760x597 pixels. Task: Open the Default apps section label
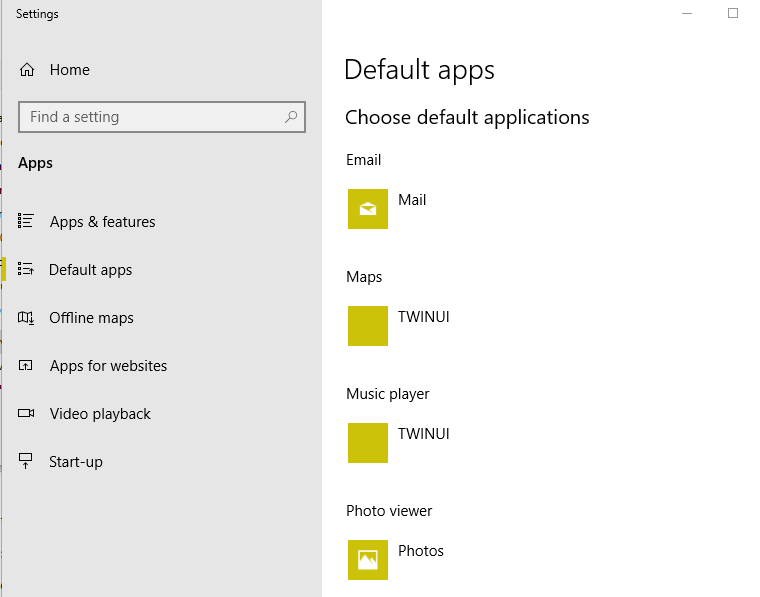(90, 270)
